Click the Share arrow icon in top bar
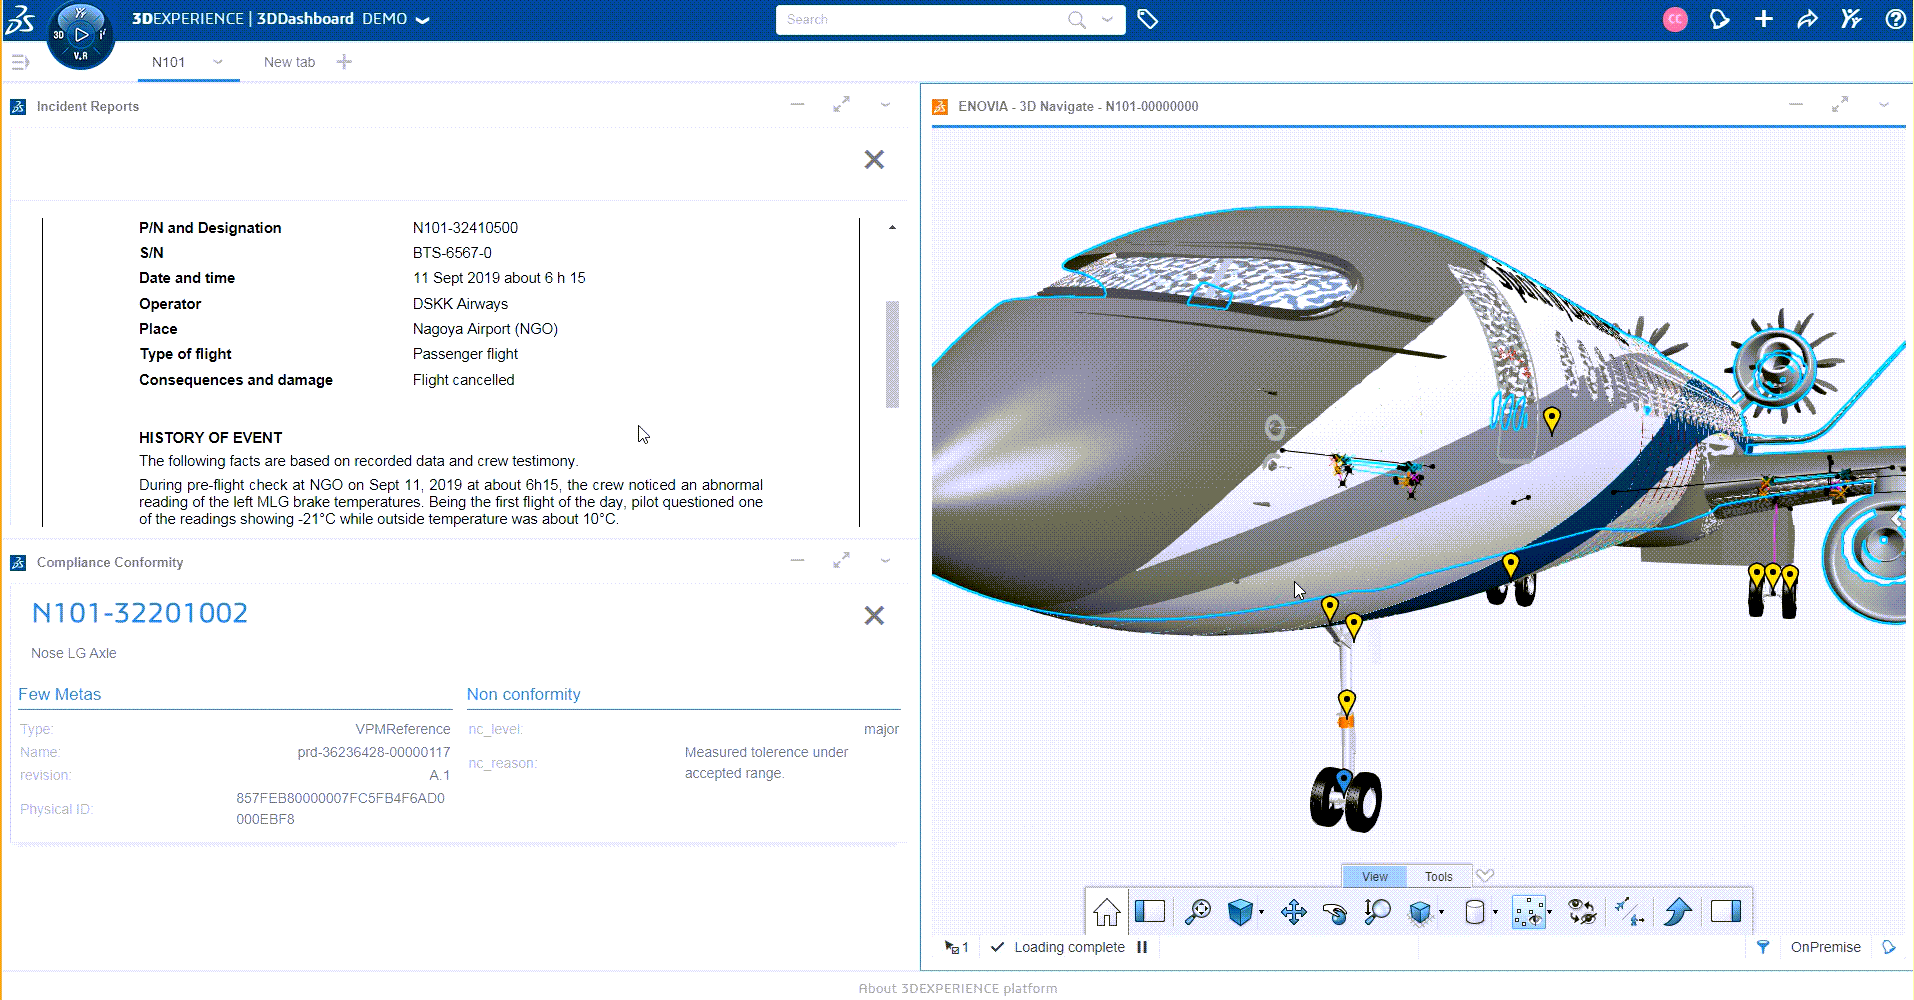 click(x=1808, y=19)
